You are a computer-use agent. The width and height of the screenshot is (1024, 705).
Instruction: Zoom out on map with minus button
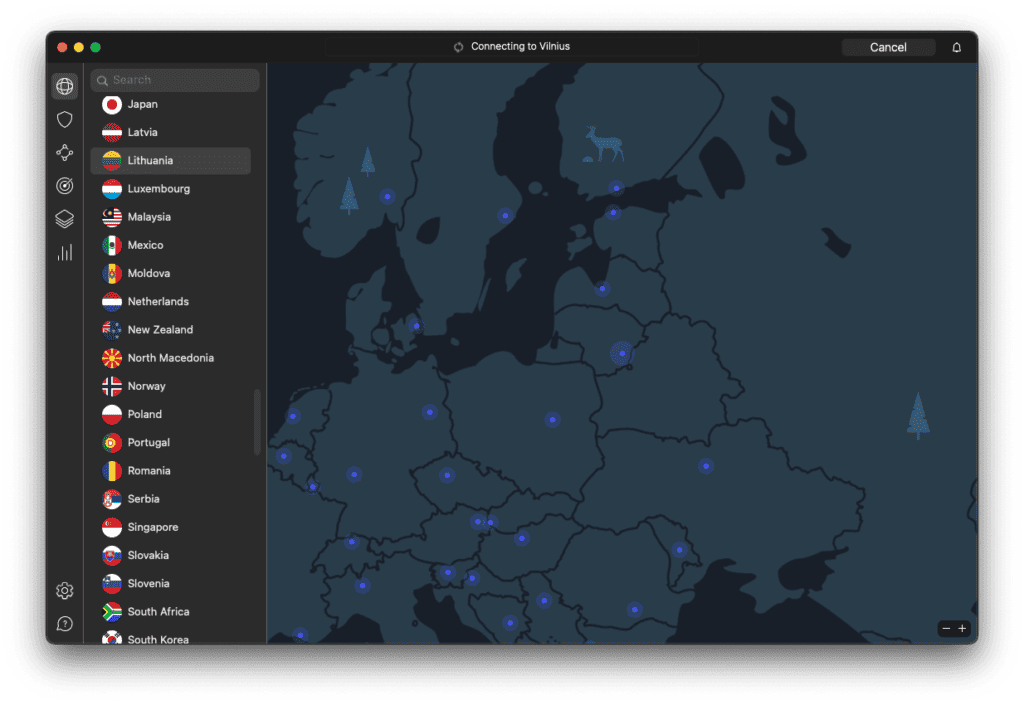point(946,629)
